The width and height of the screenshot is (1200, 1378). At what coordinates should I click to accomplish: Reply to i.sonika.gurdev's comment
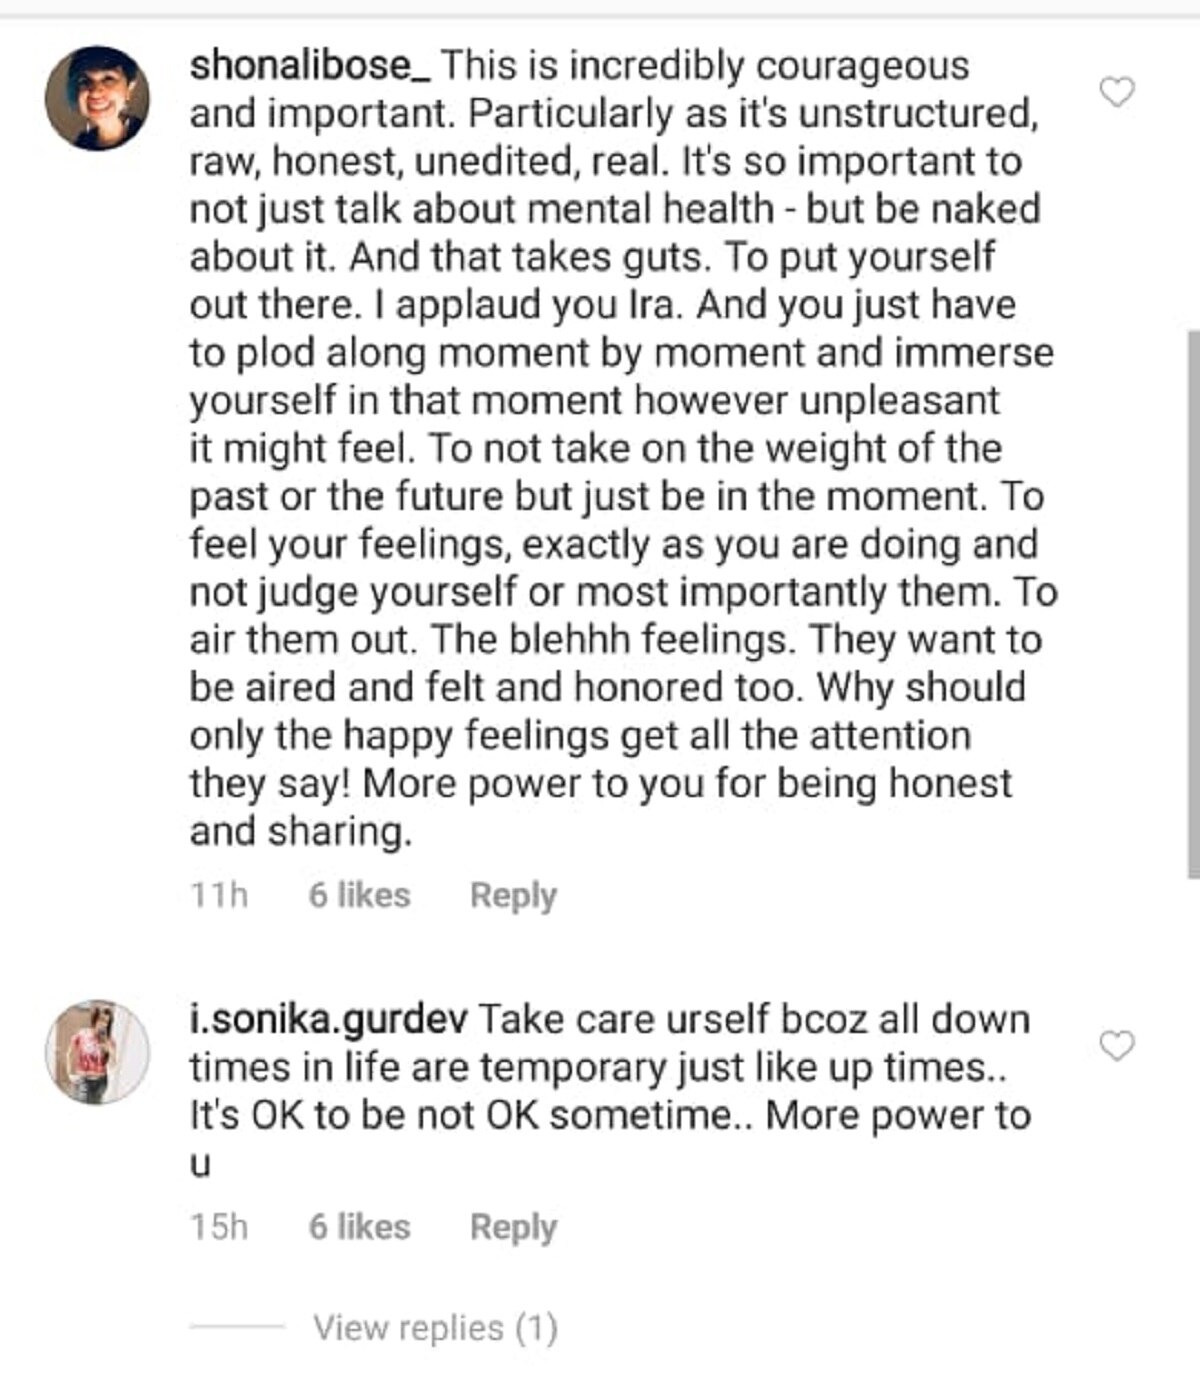point(513,1227)
